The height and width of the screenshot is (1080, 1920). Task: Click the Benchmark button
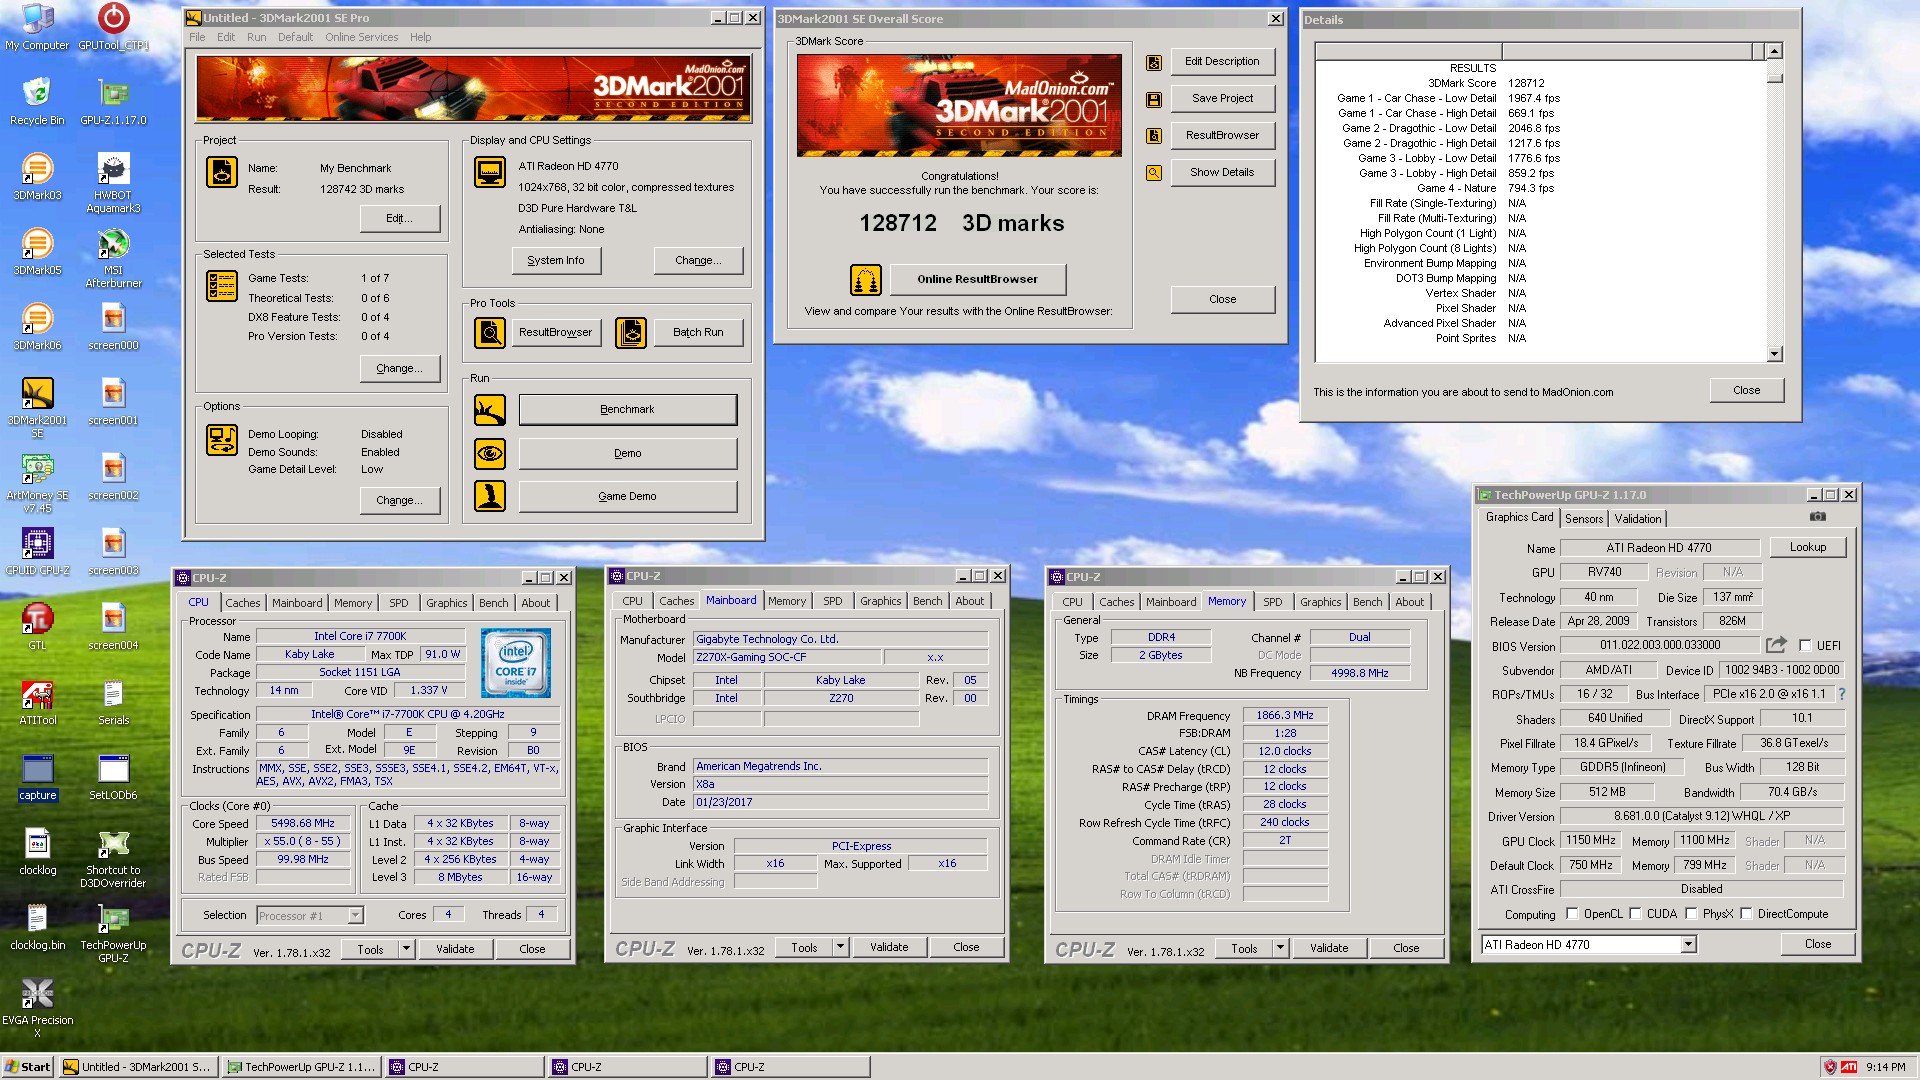coord(627,409)
